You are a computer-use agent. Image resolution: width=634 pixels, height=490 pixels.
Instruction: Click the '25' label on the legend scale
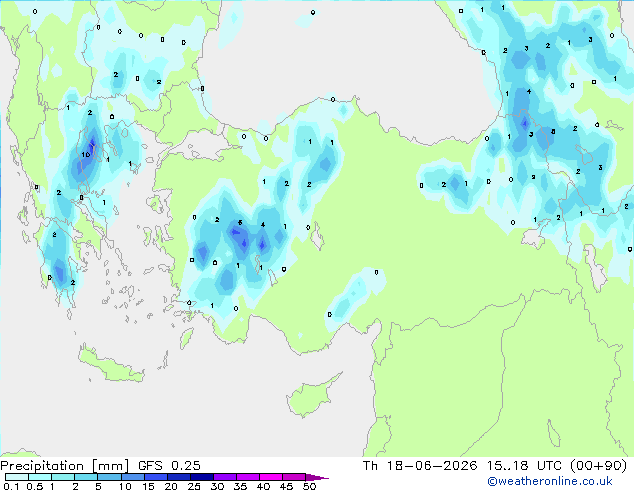pyautogui.click(x=194, y=486)
